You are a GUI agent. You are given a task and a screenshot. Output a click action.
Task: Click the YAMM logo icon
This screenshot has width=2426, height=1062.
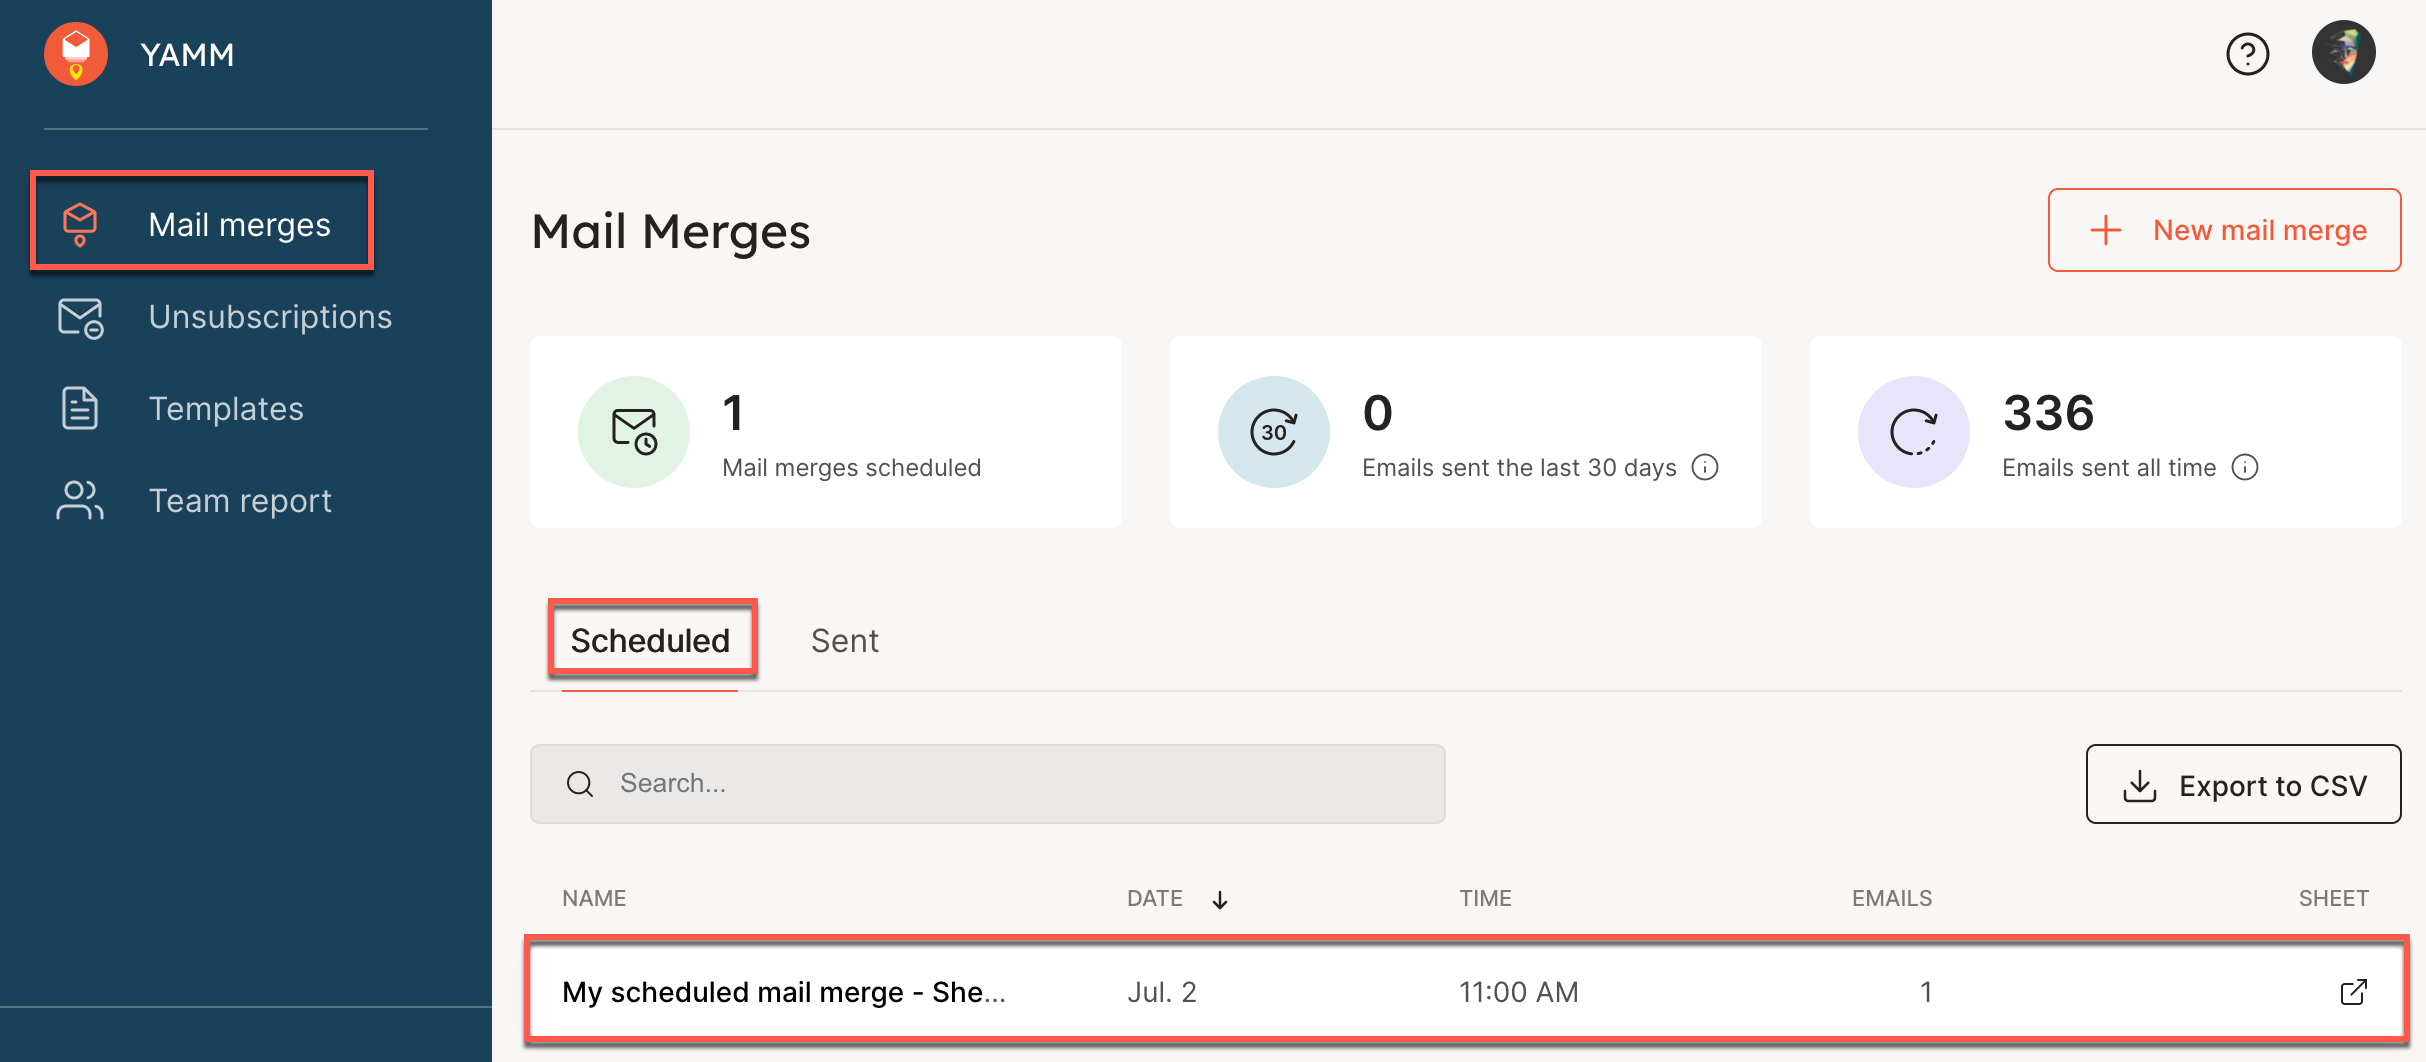76,54
